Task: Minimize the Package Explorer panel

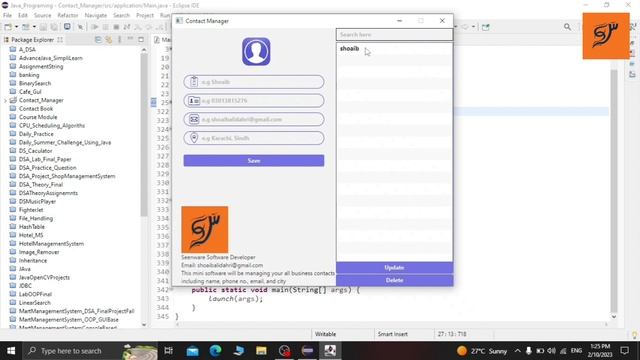Action: (130, 39)
